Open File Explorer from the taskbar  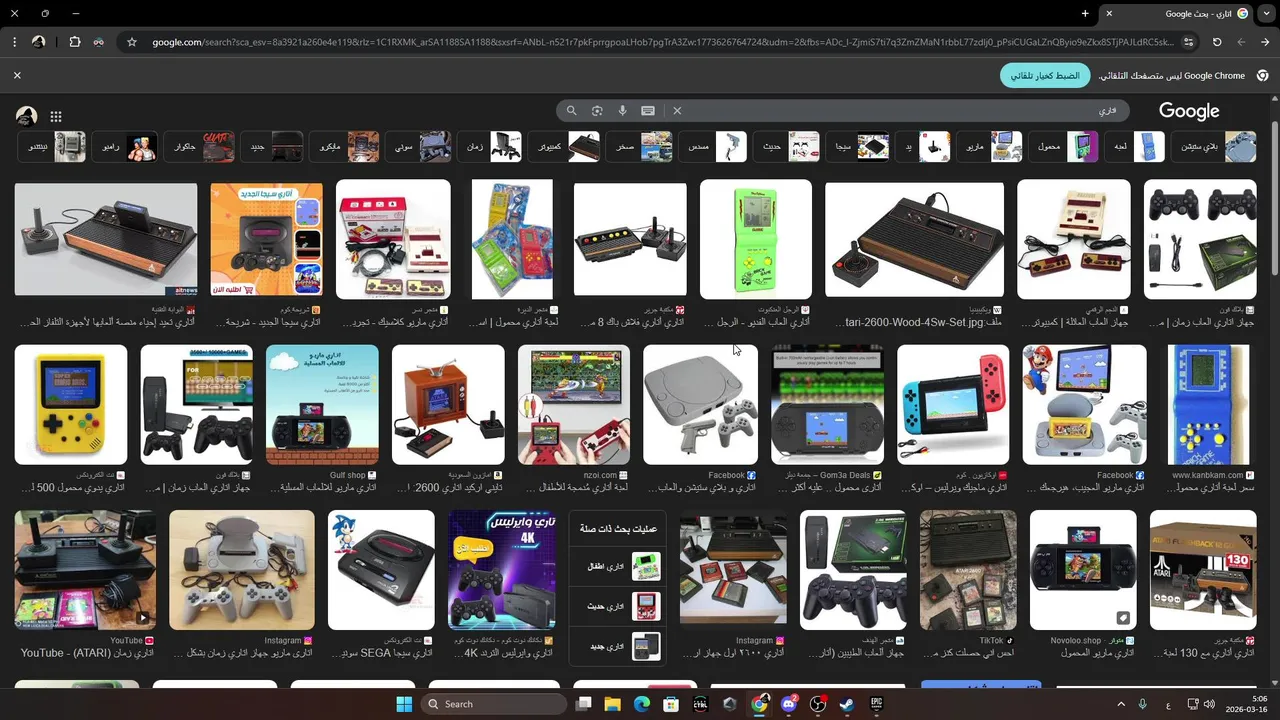pos(613,704)
